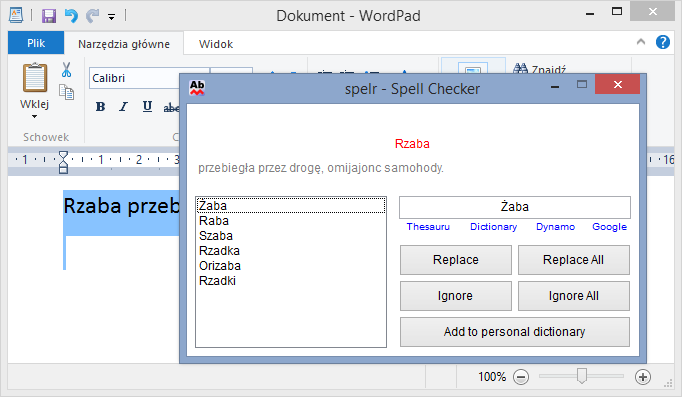Click the Copy icon below scissors
Image resolution: width=682 pixels, height=397 pixels.
(x=67, y=92)
